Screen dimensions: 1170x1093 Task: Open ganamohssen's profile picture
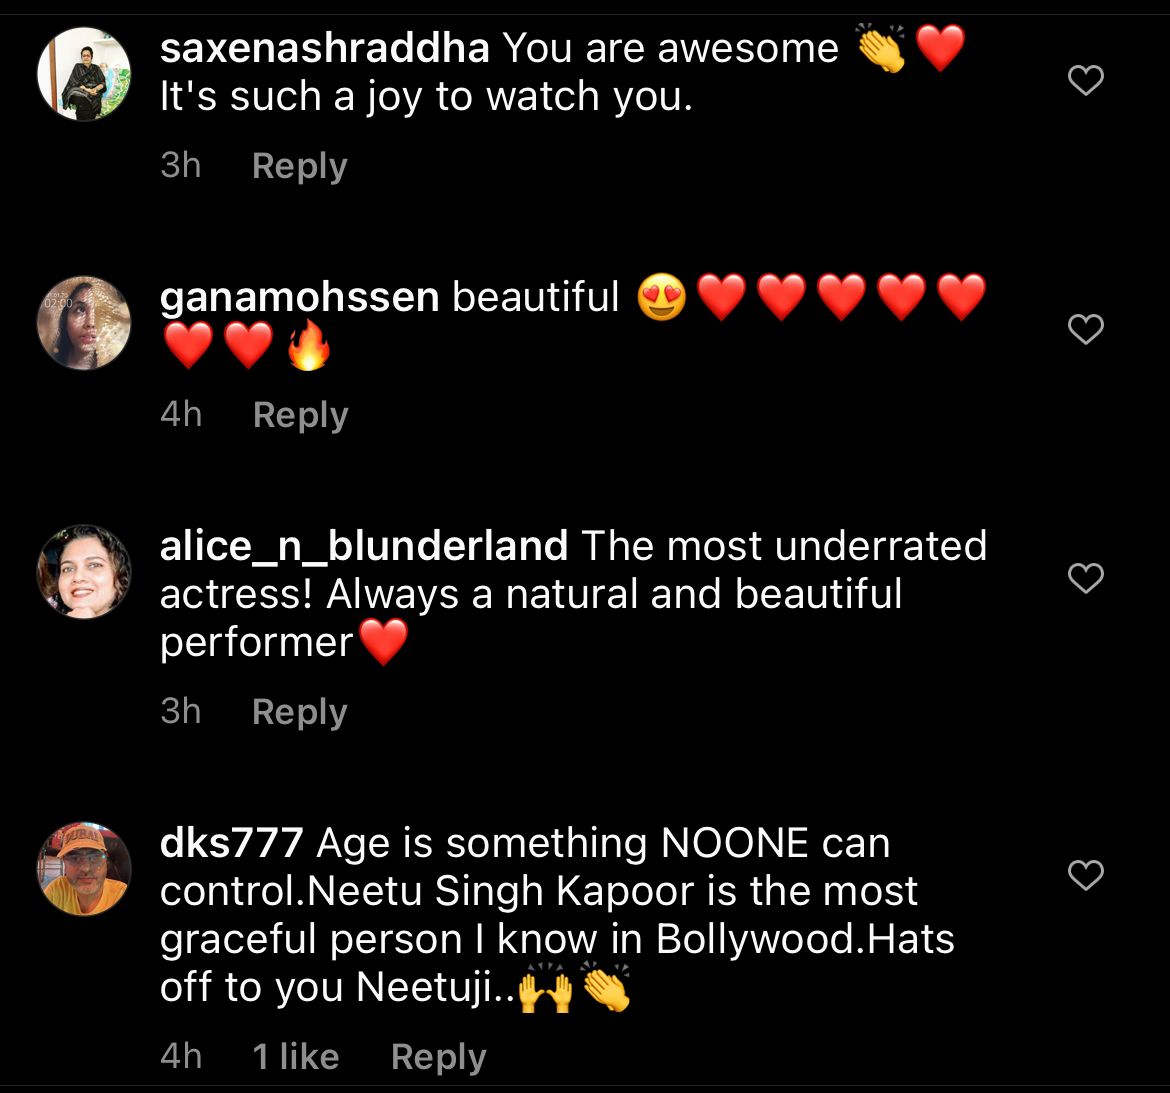(84, 323)
